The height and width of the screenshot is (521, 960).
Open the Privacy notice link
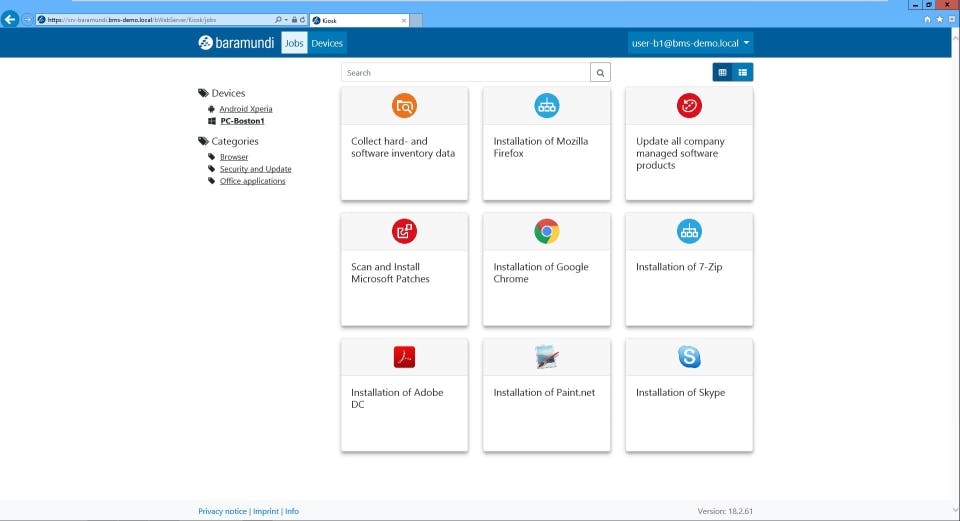pos(222,511)
